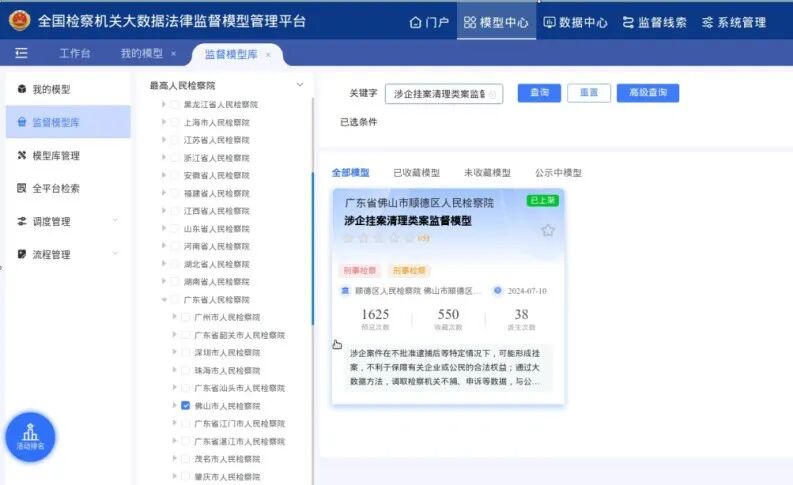Expand the 流程管理 sidebar submenu chevron
The image size is (793, 485).
click(x=115, y=253)
